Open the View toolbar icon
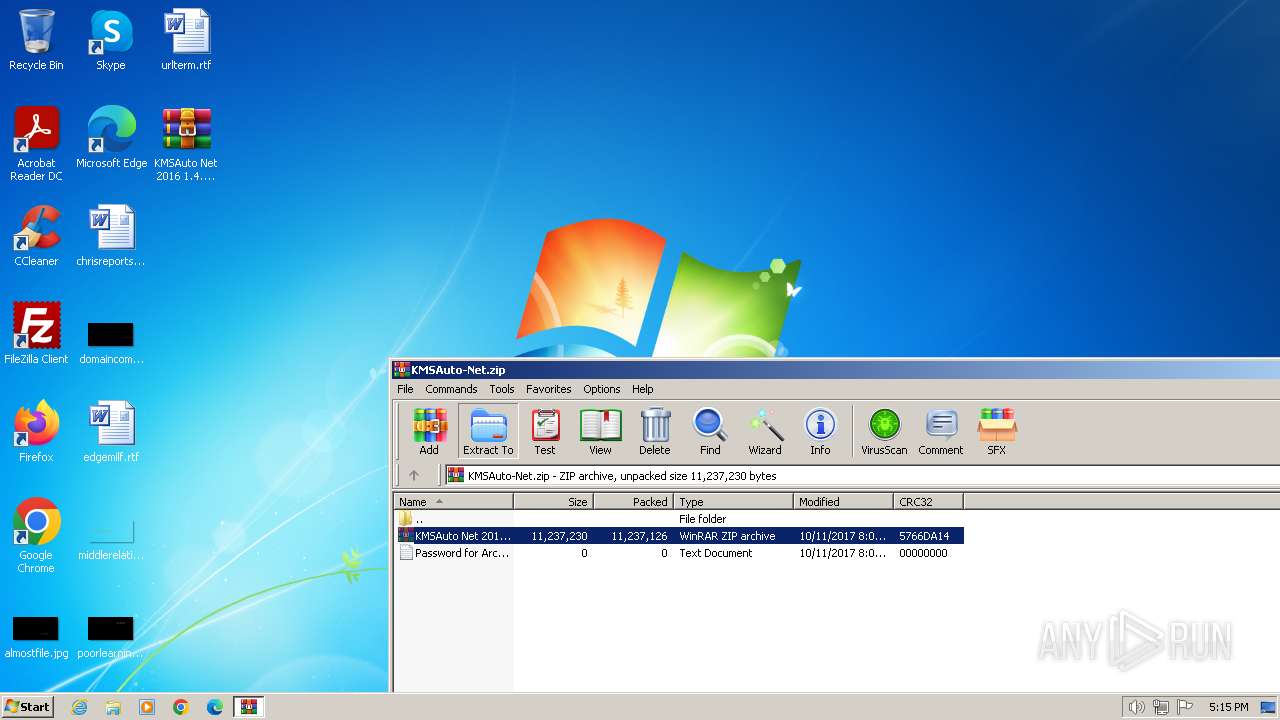This screenshot has height=720, width=1280. 600,431
